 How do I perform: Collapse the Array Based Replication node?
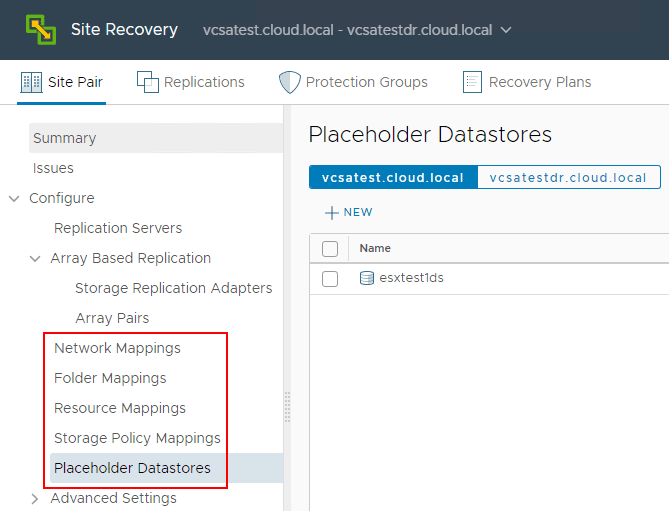click(x=35, y=258)
